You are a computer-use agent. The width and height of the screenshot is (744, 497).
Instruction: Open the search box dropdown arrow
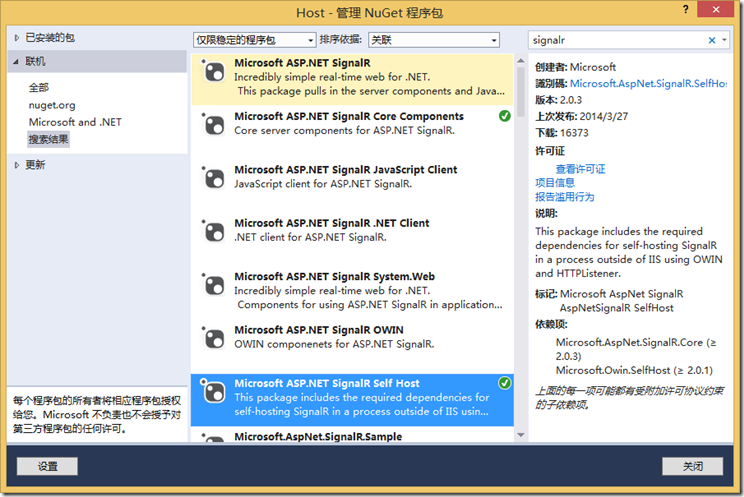724,40
